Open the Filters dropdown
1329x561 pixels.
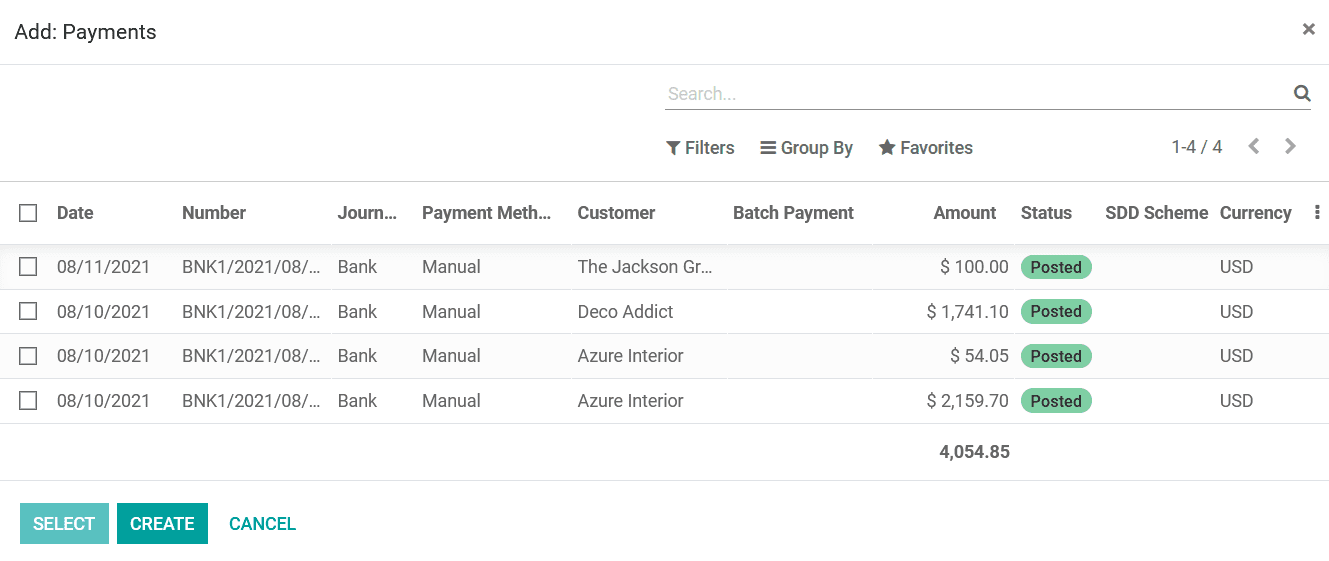click(x=700, y=148)
